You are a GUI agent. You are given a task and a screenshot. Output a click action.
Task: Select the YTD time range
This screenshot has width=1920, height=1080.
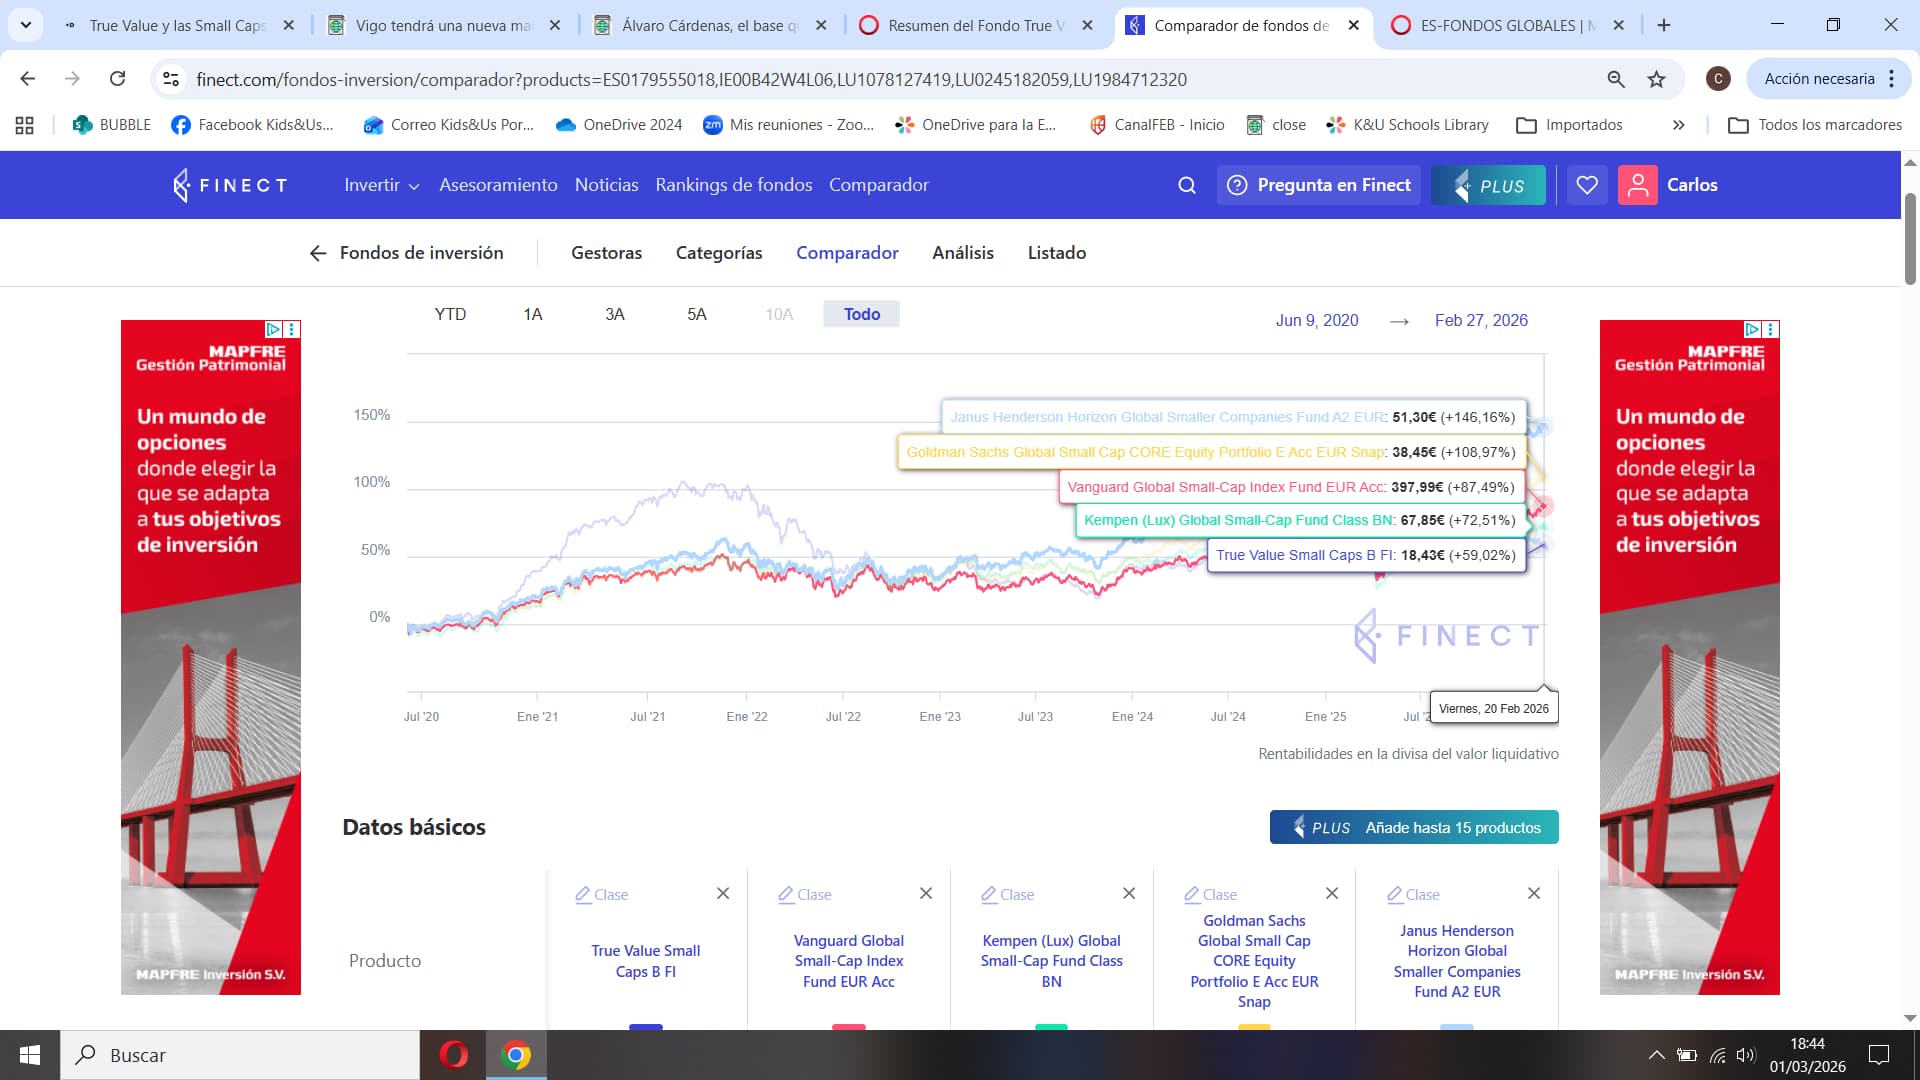(450, 314)
